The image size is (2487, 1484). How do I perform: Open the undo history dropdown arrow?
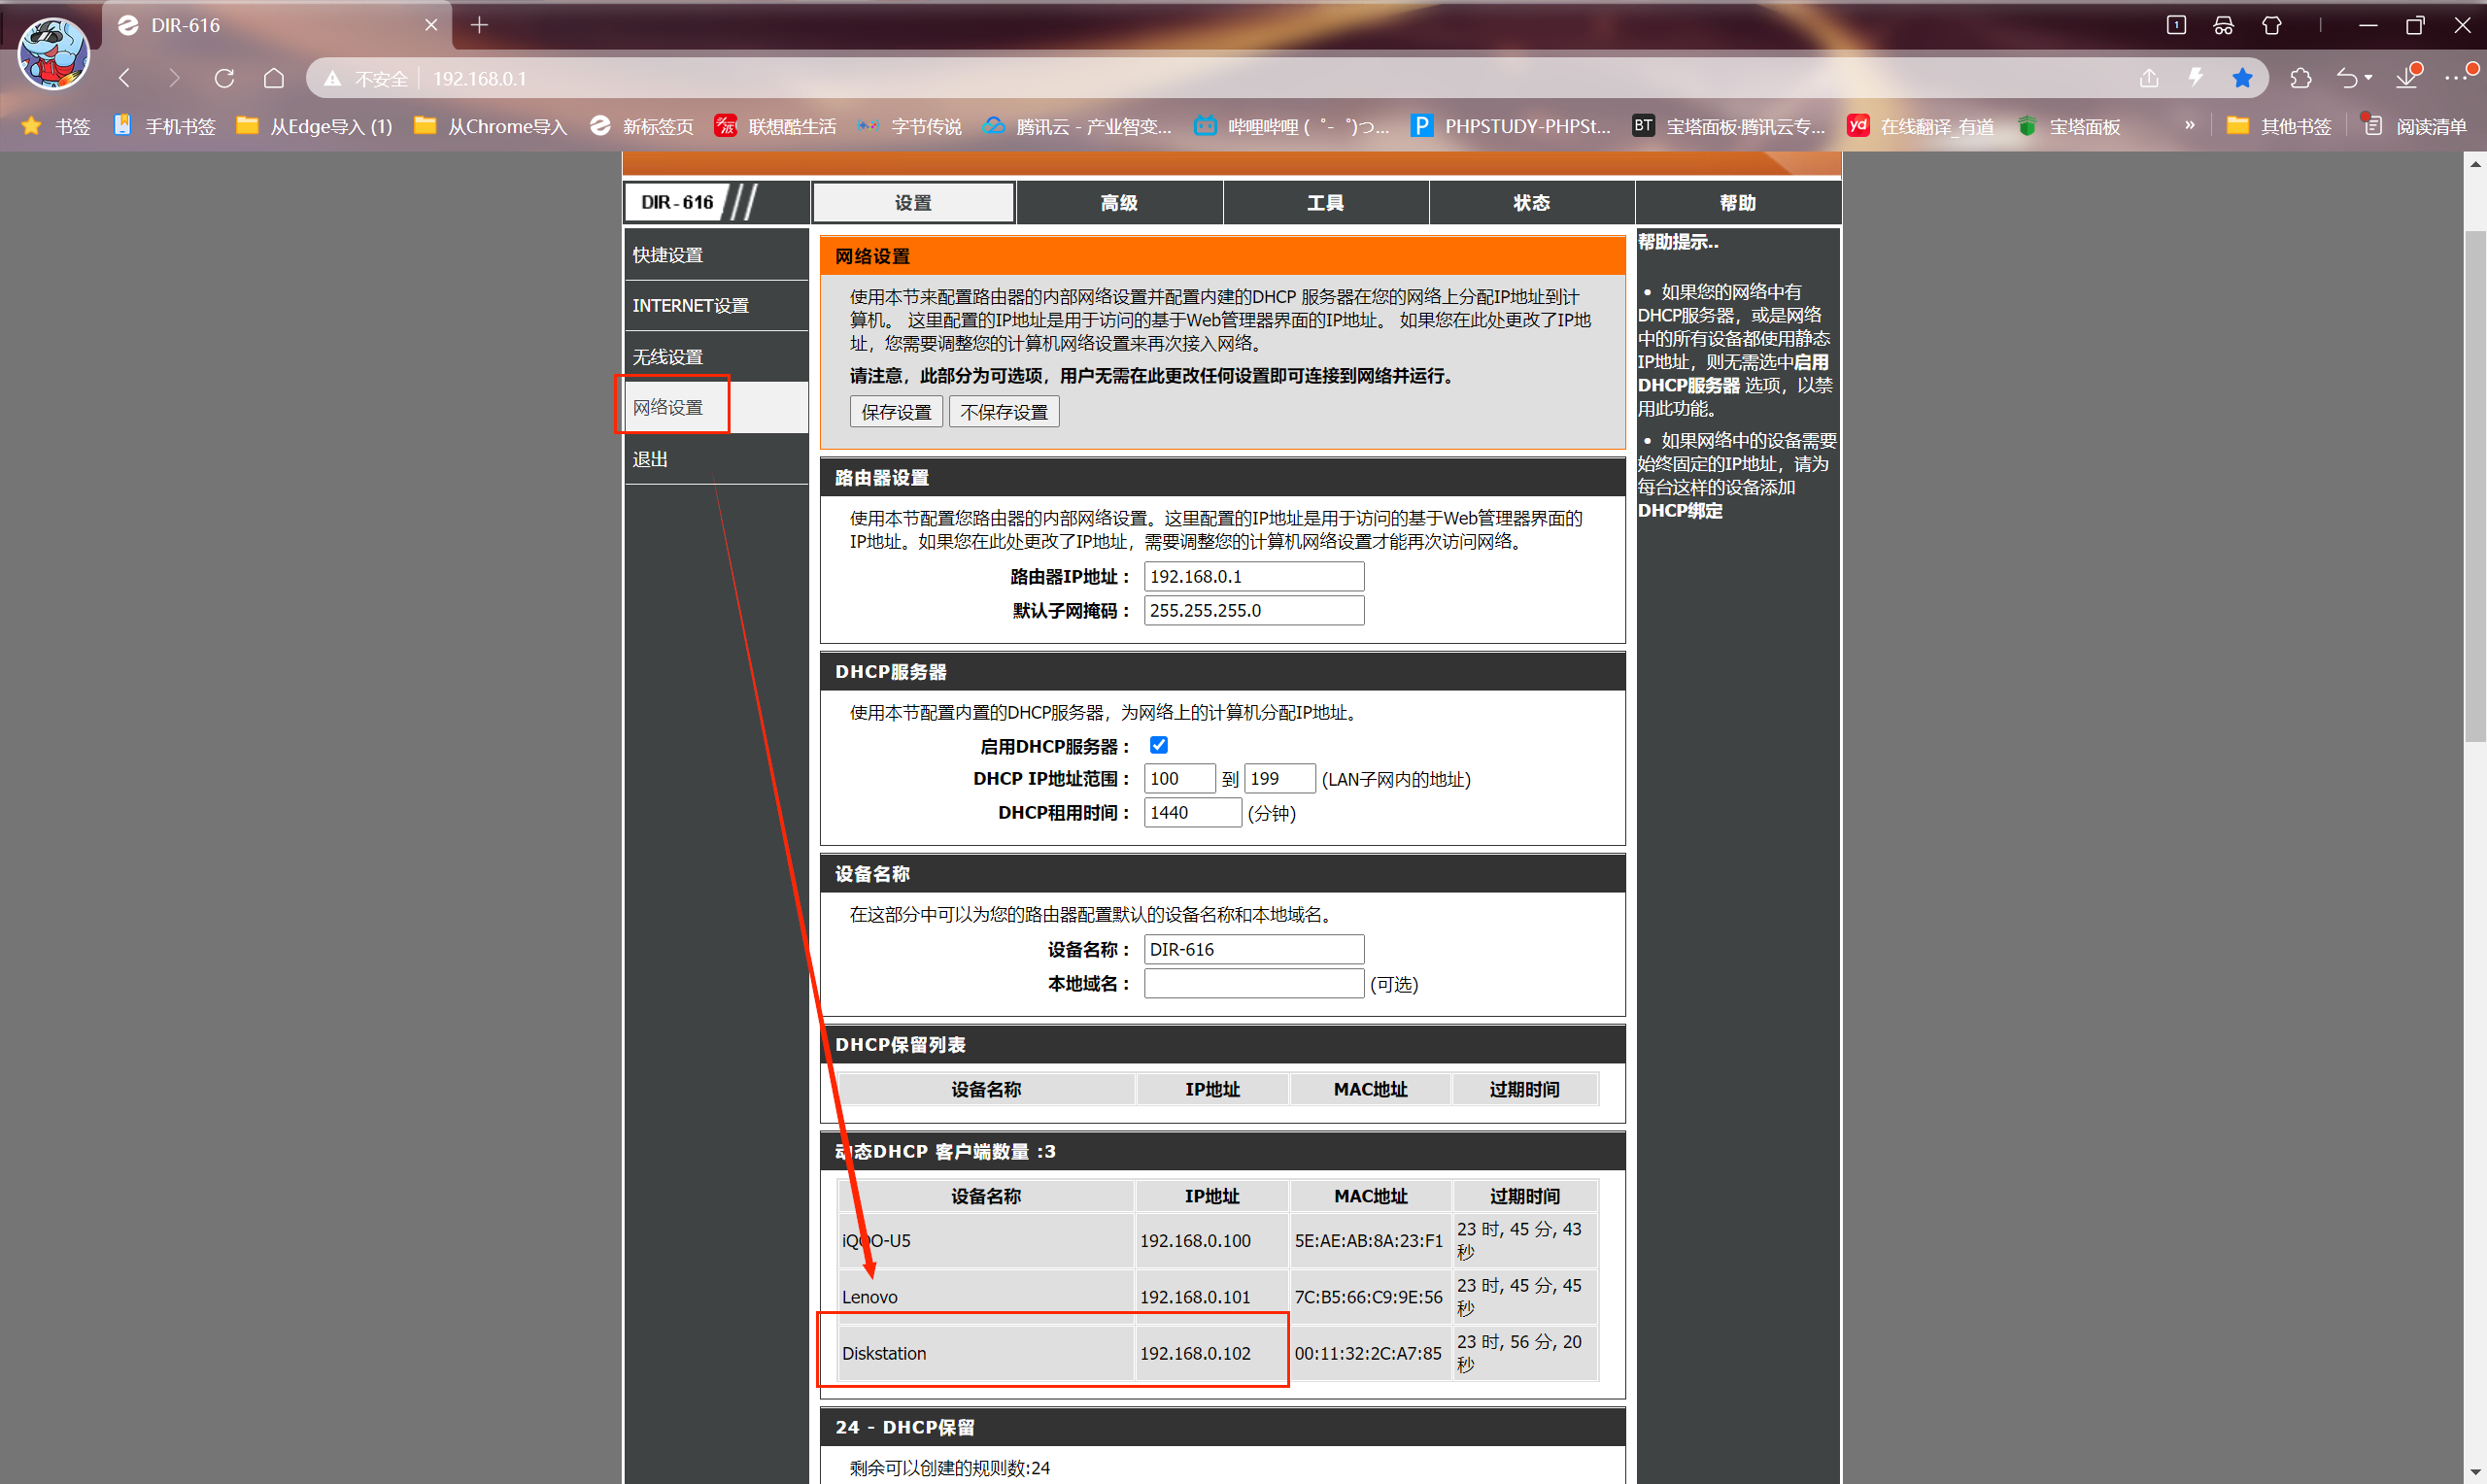click(x=2368, y=78)
